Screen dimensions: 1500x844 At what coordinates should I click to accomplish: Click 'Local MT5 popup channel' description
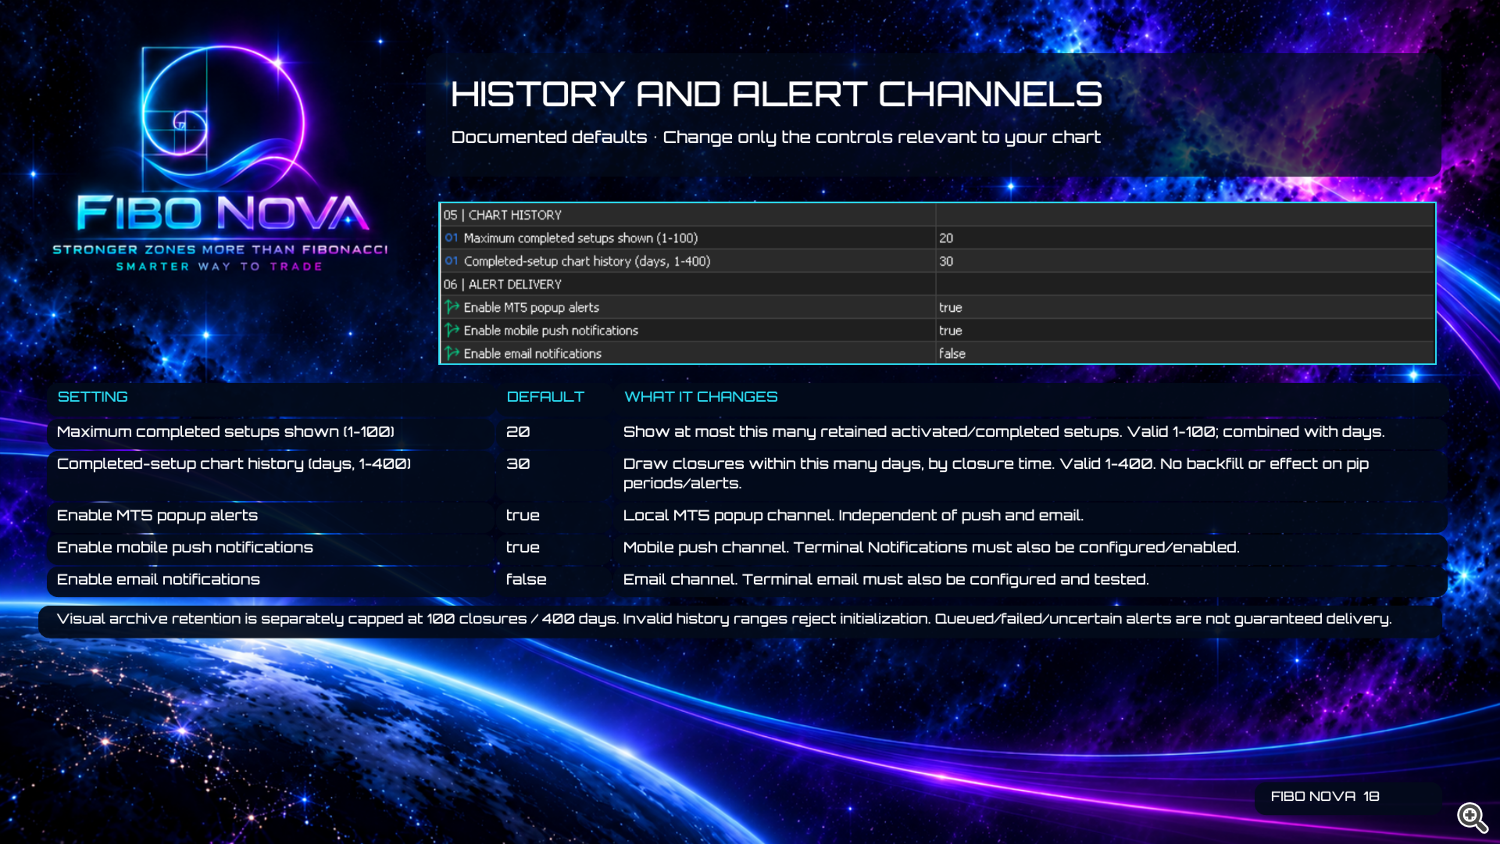853,516
